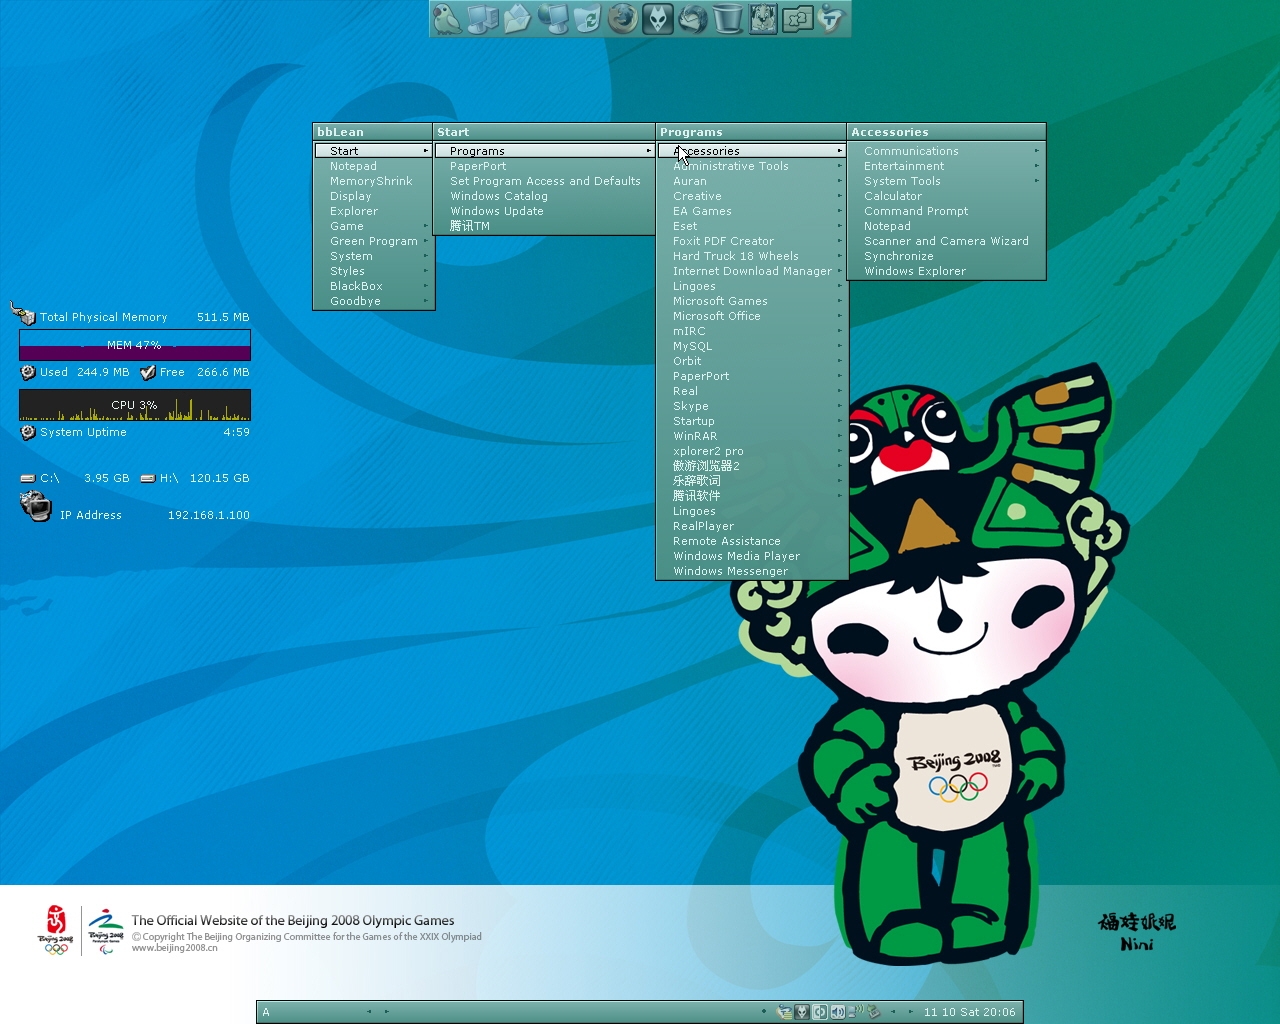The height and width of the screenshot is (1024, 1280).
Task: Click the left arrow before the clock
Action: click(893, 1012)
